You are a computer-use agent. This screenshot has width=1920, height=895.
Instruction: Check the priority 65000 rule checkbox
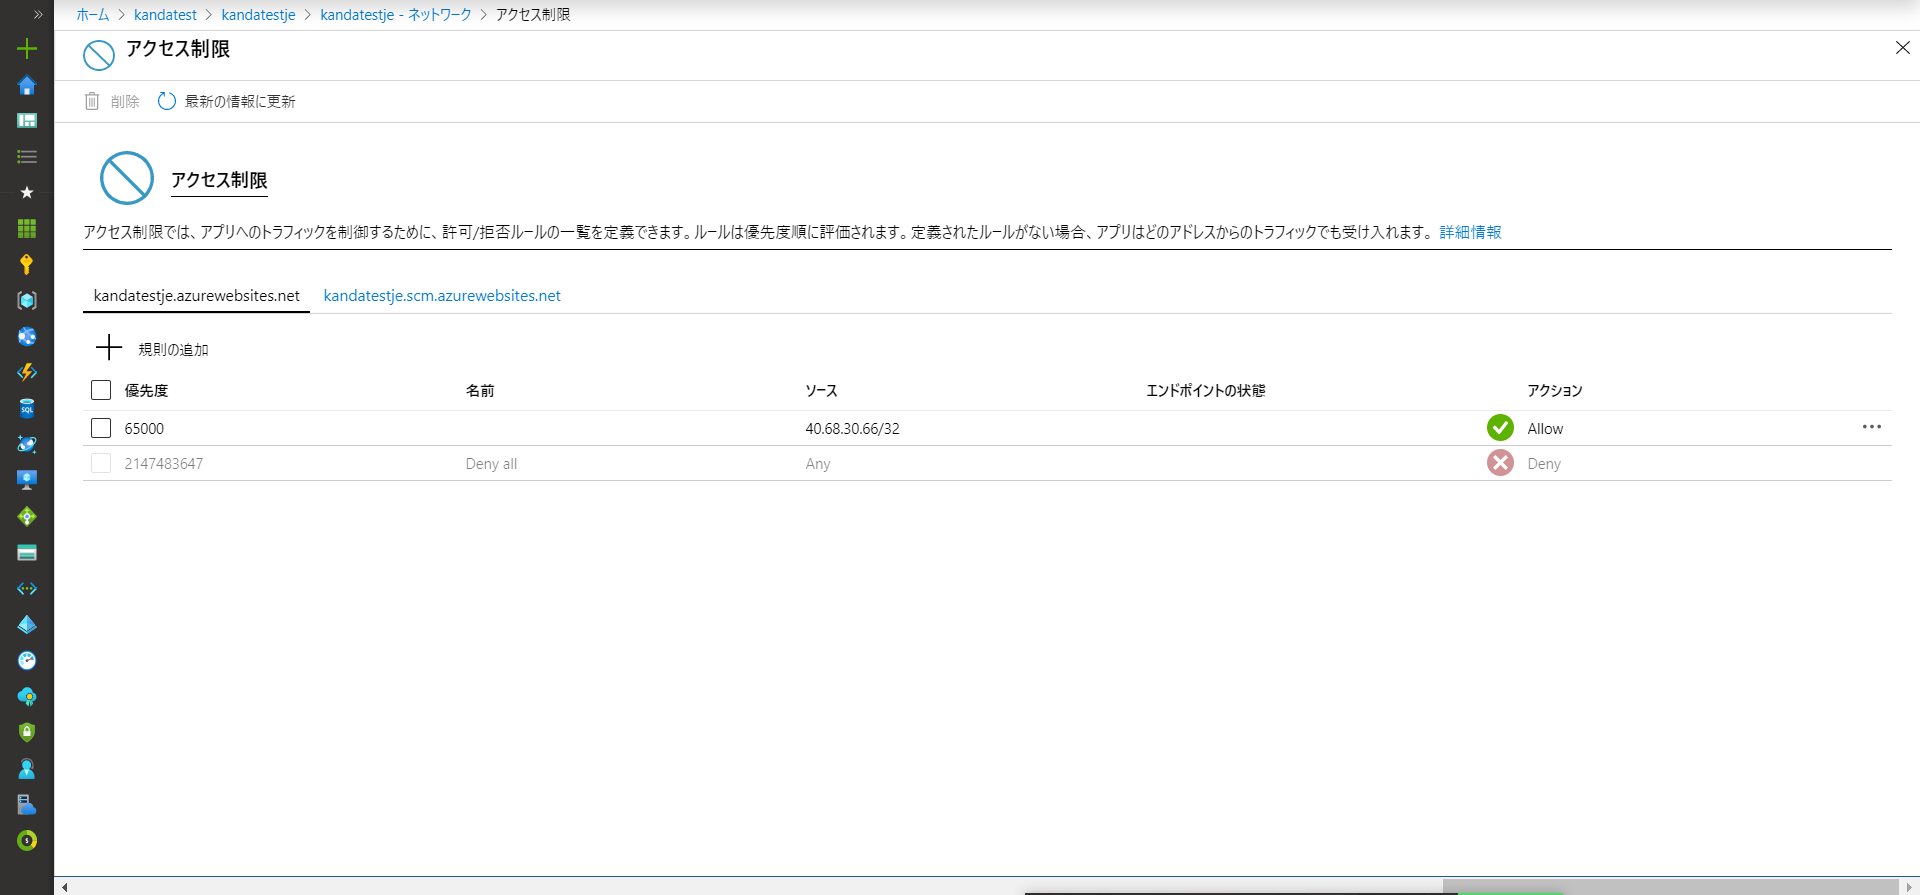[101, 428]
